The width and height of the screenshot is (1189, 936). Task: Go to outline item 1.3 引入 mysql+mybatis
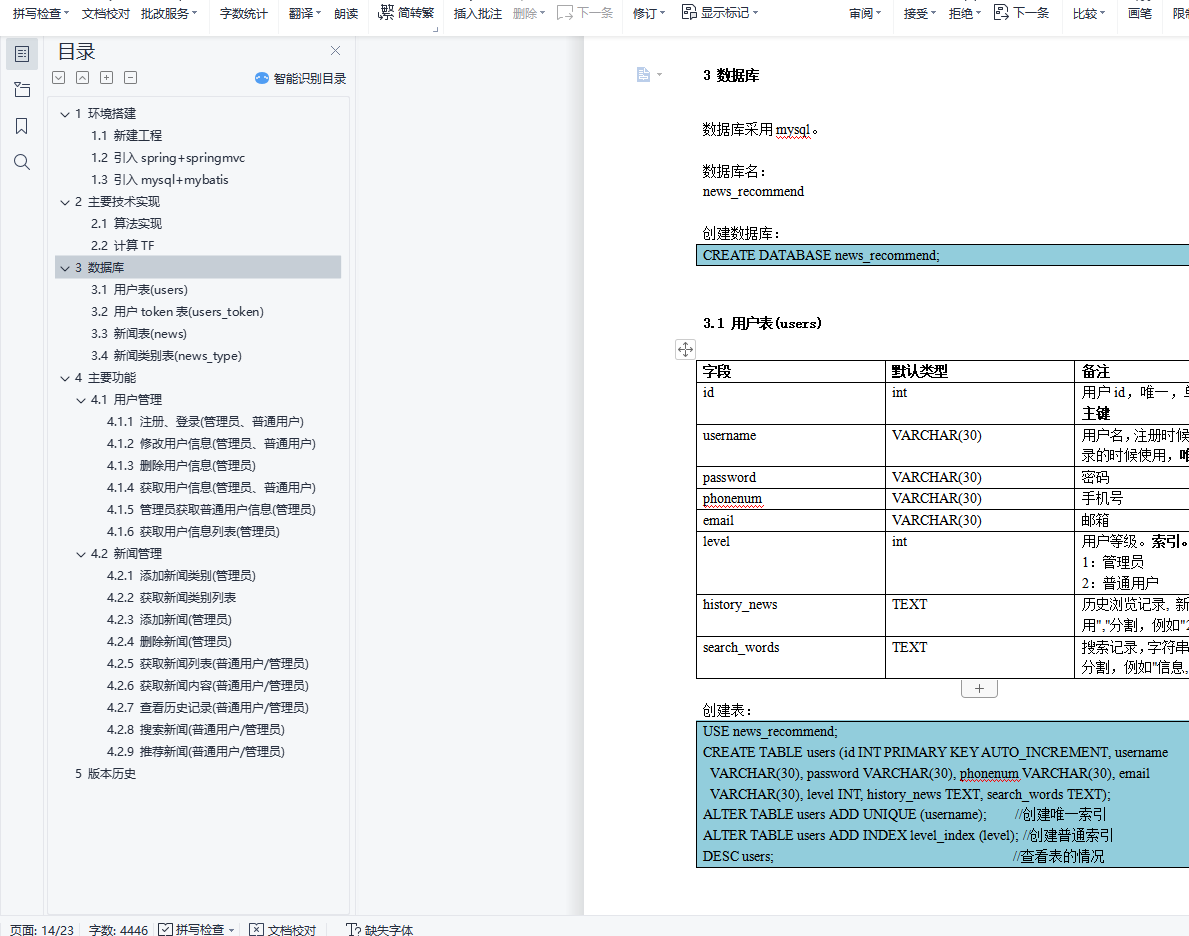pyautogui.click(x=160, y=180)
